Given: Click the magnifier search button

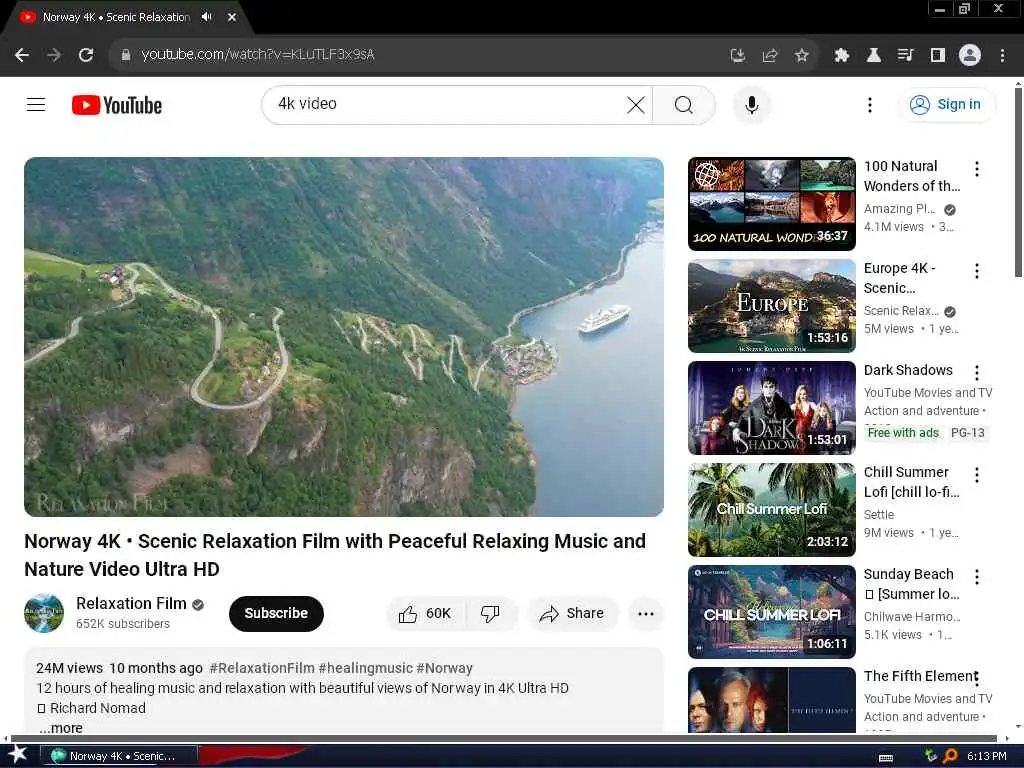Looking at the screenshot, I should (x=684, y=104).
